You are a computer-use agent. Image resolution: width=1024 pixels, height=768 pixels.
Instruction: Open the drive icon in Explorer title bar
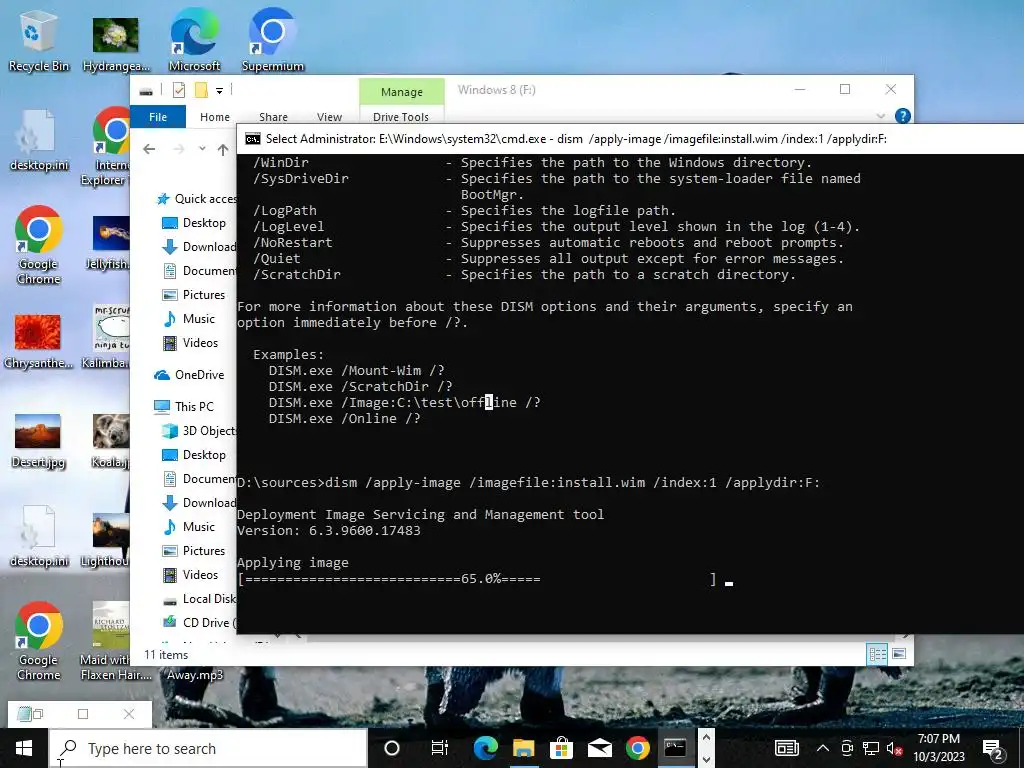click(x=146, y=91)
